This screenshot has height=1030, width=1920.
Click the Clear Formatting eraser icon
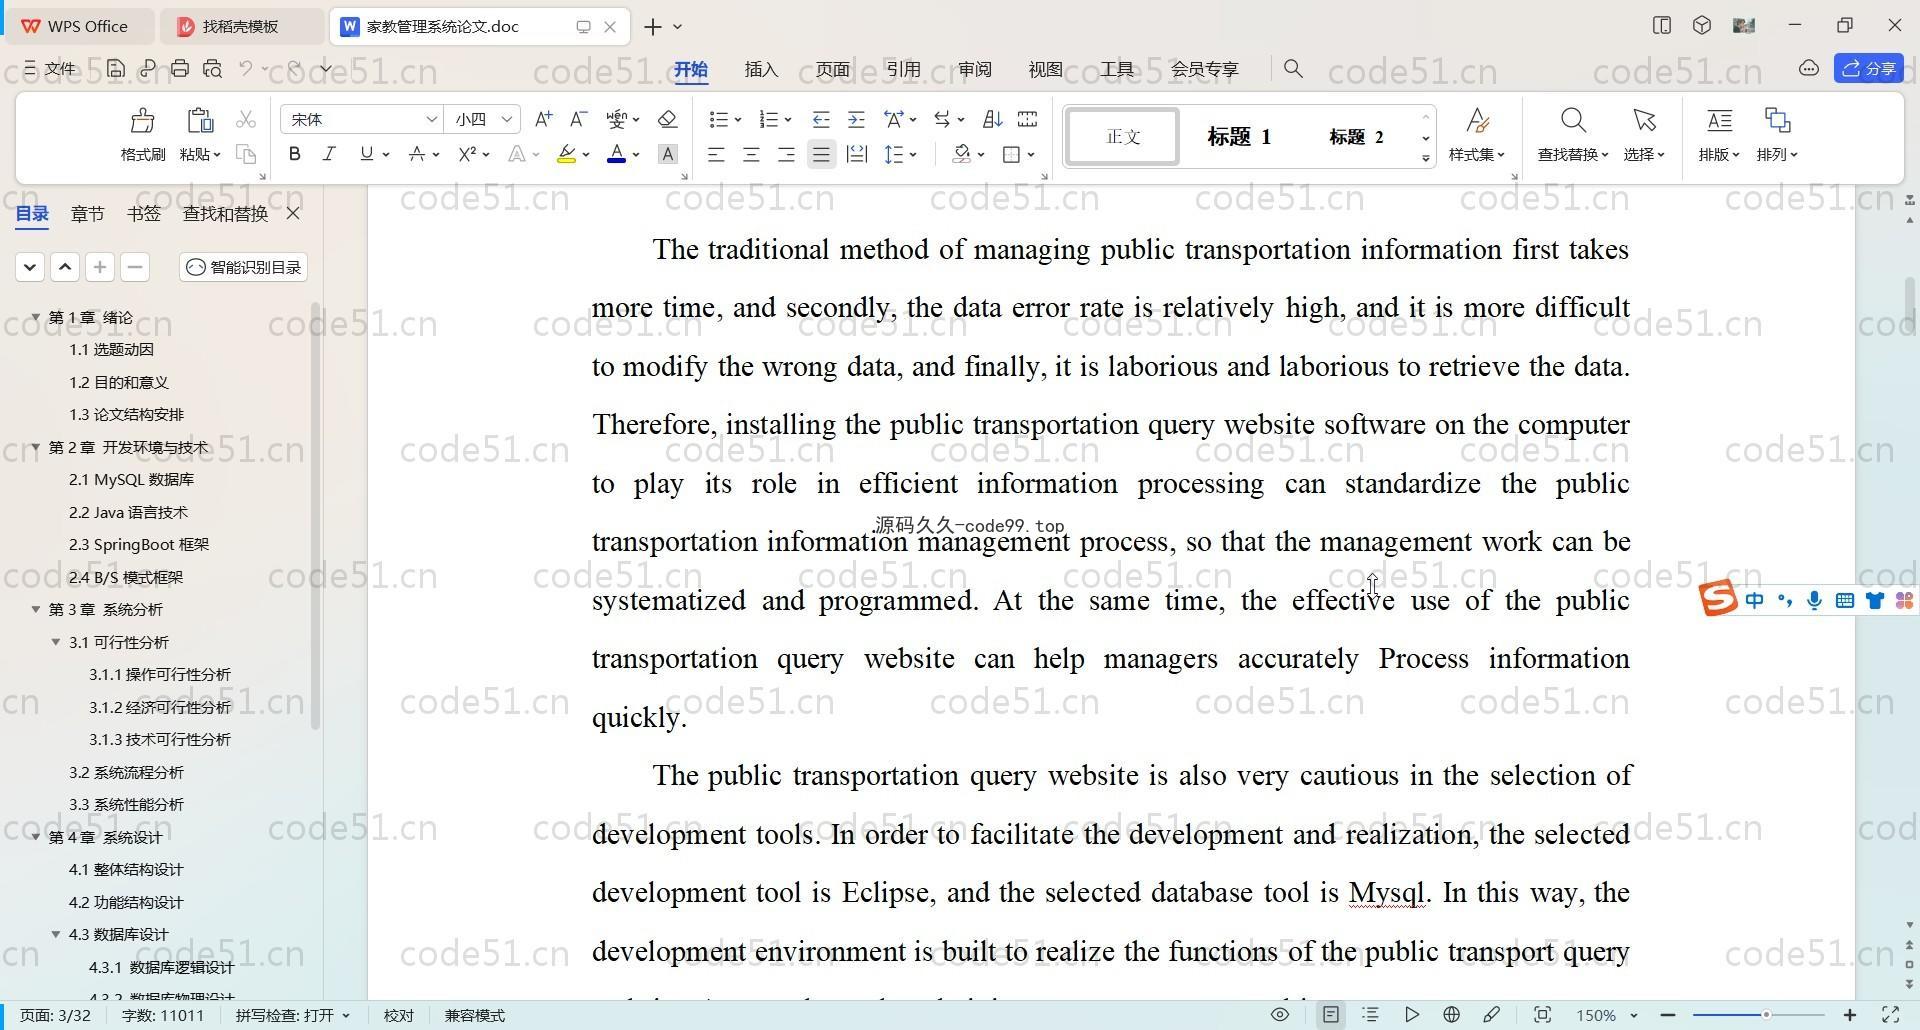click(x=668, y=119)
